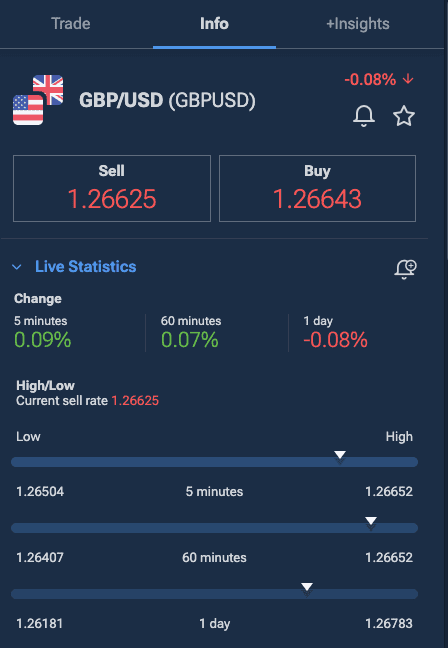Click the red down arrow beside -0.08%

(408, 79)
